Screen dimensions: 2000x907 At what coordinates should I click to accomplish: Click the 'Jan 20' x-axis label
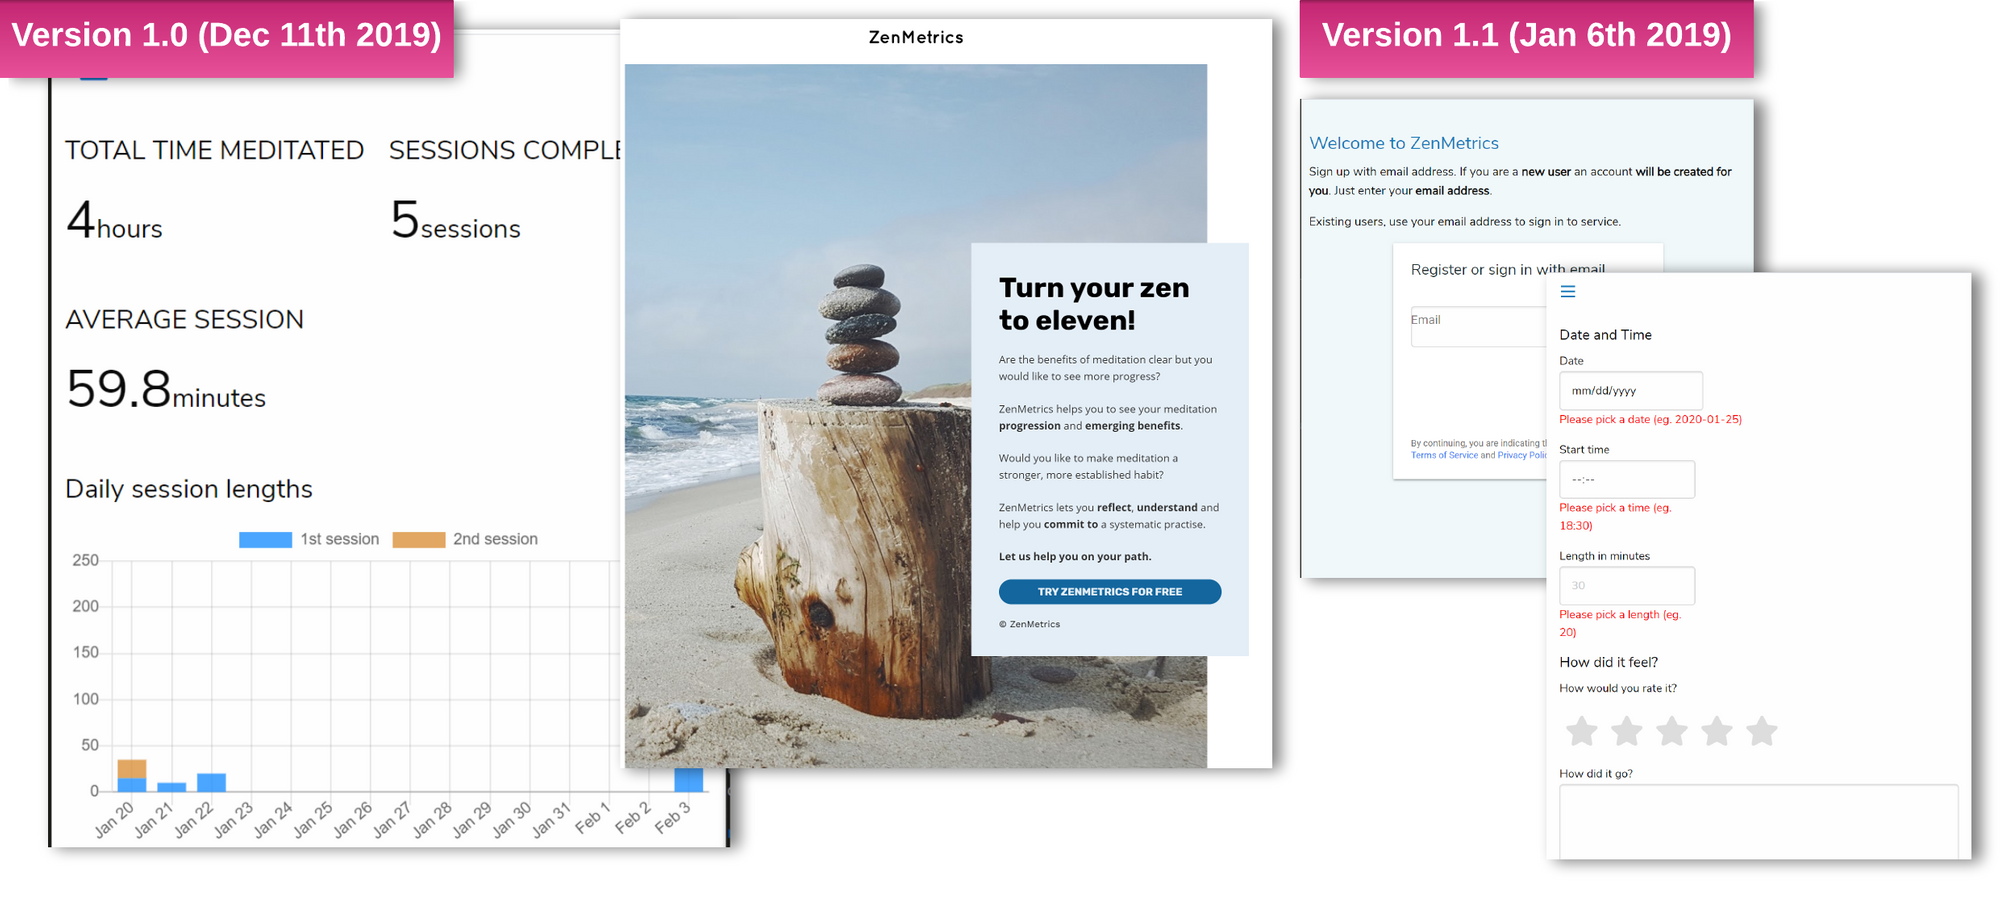coord(114,819)
